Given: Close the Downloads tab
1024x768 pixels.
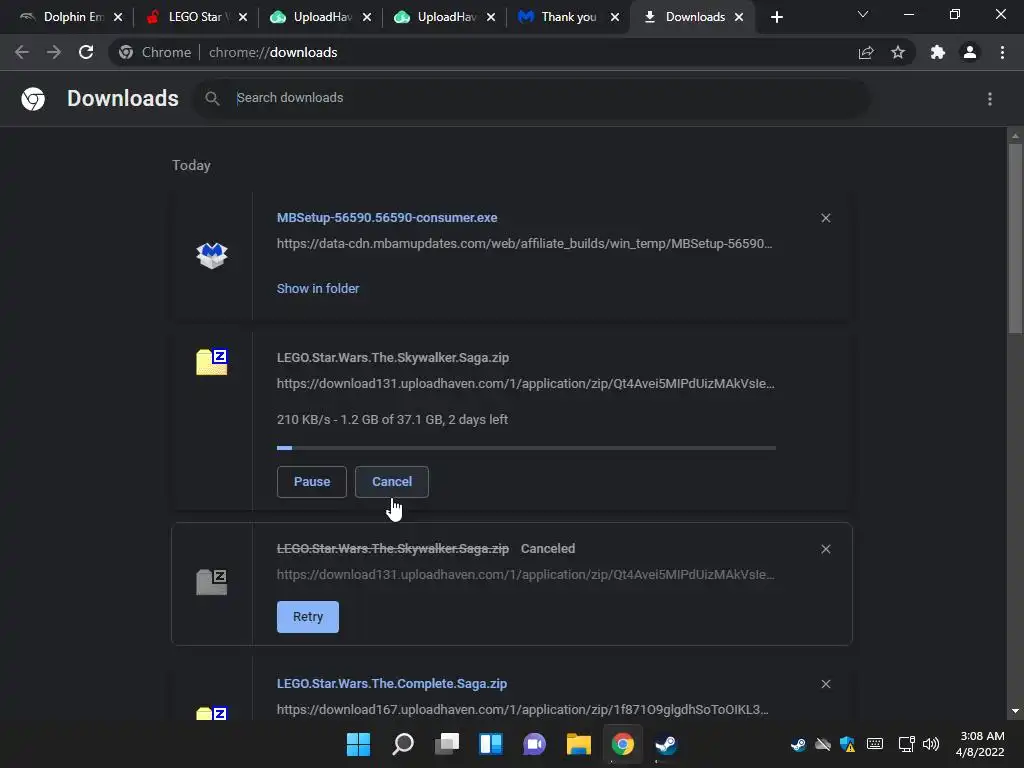Looking at the screenshot, I should pyautogui.click(x=739, y=18).
